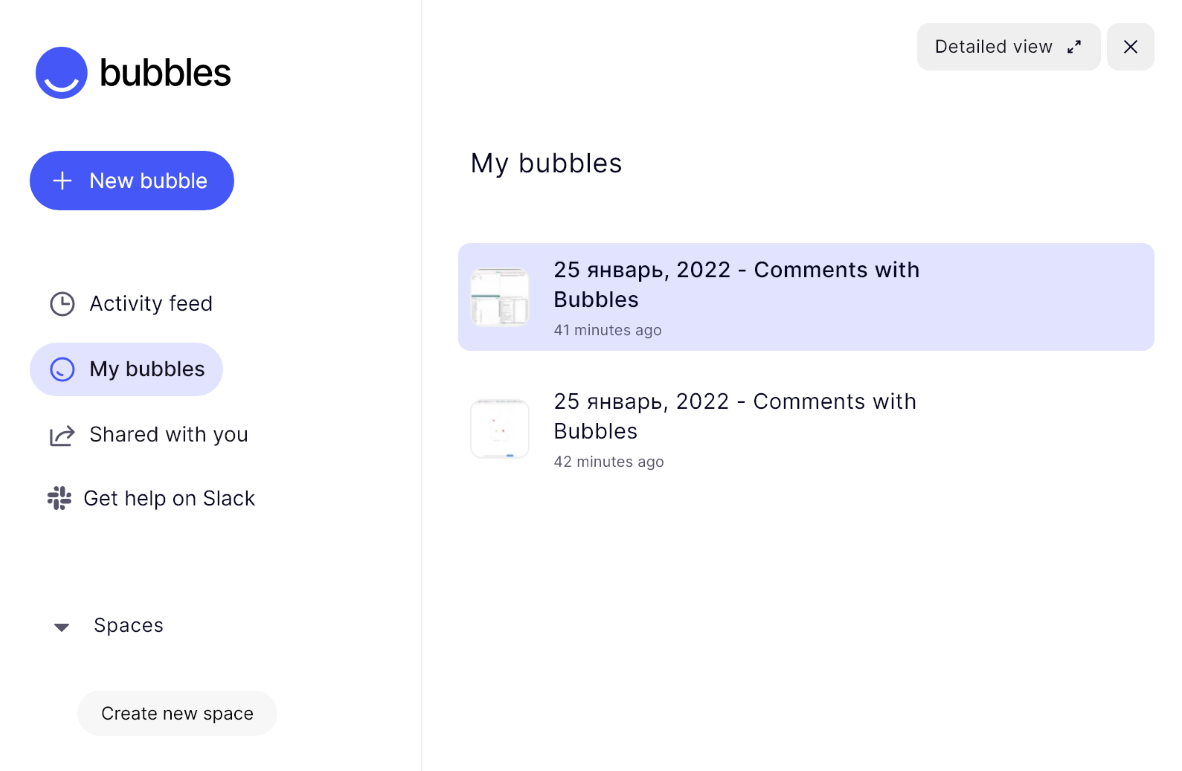The height and width of the screenshot is (771, 1182).
Task: Collapse the Spaces section triangle
Action: click(x=62, y=627)
